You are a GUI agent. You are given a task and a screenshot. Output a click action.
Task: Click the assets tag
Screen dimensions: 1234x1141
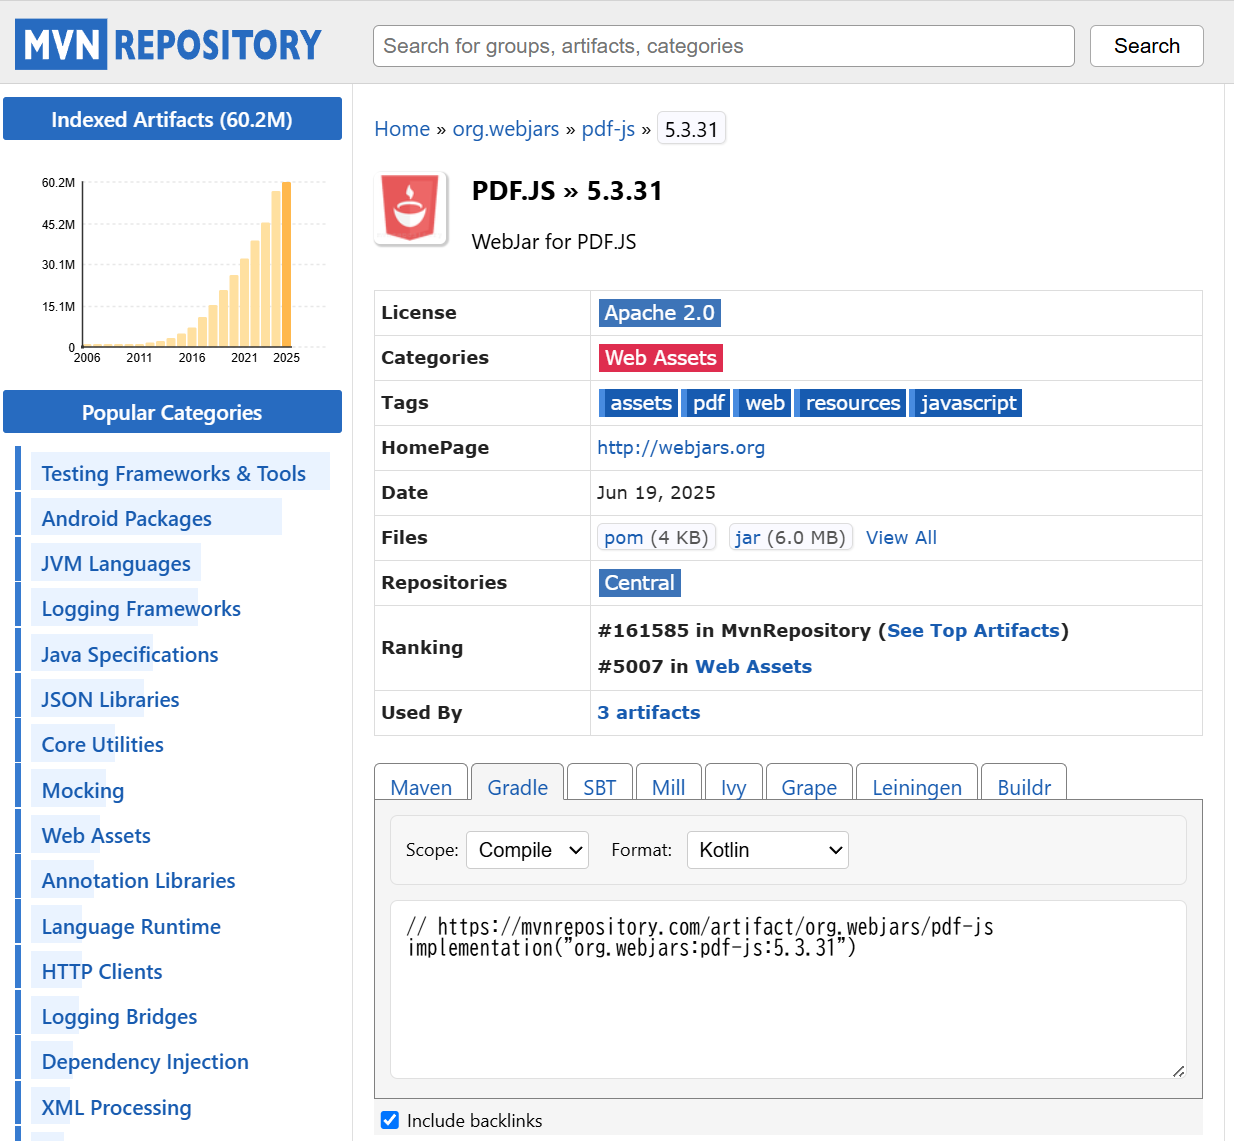[639, 403]
